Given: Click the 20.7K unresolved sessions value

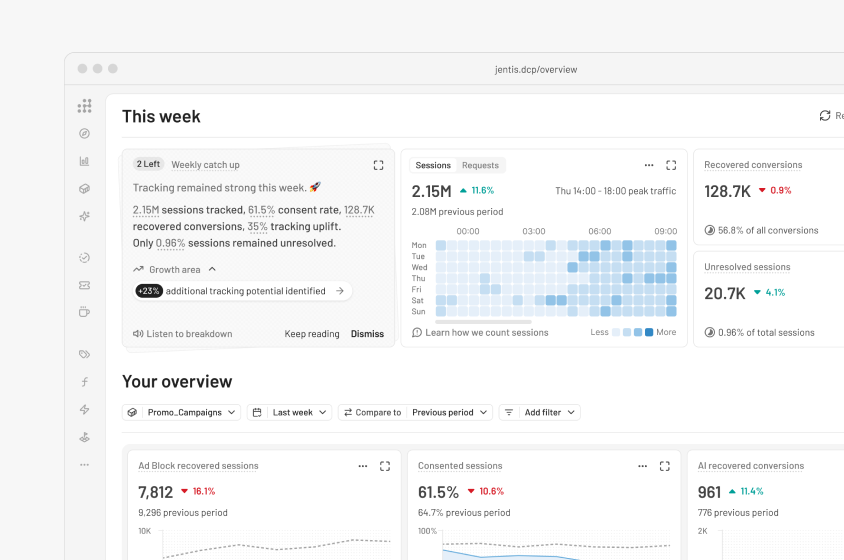Looking at the screenshot, I should click(725, 293).
